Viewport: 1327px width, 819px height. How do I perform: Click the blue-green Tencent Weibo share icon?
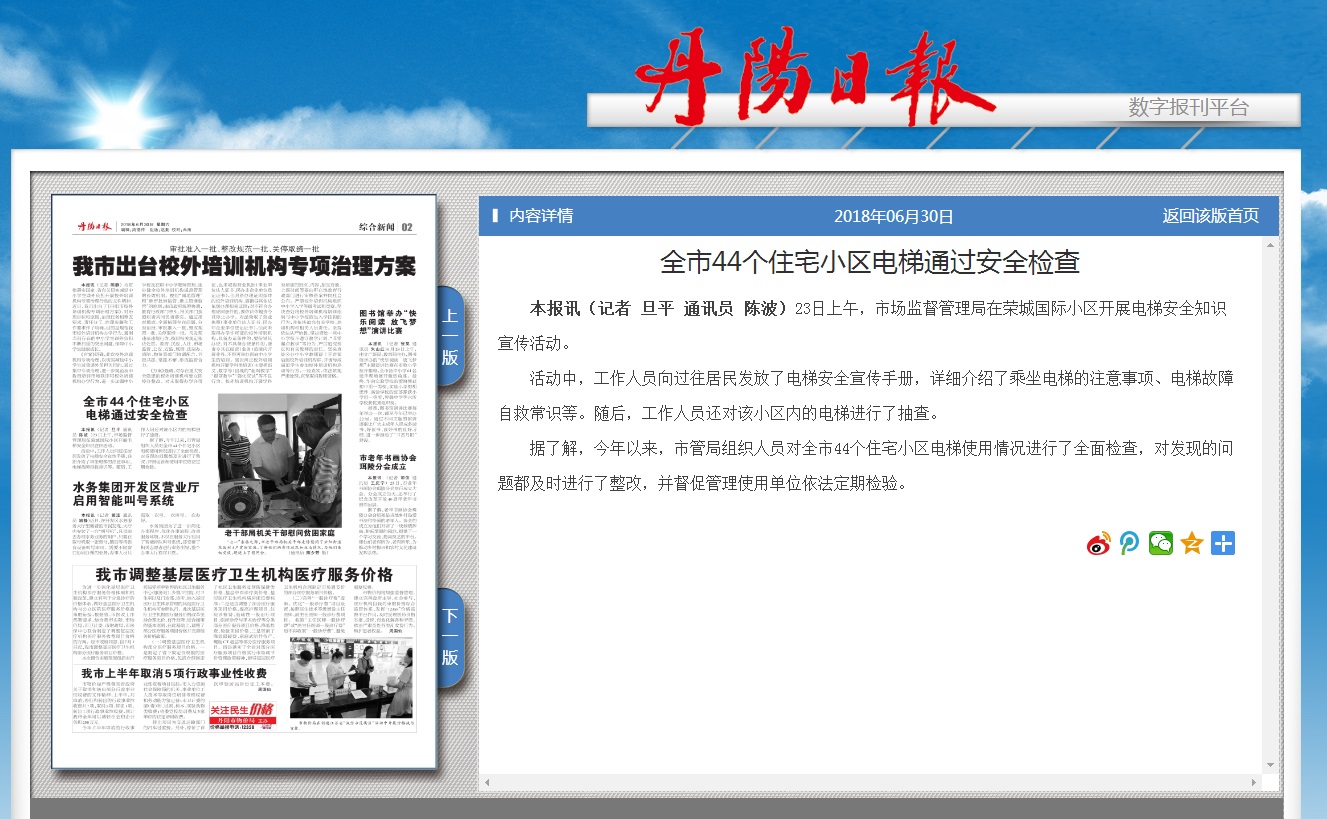tap(1130, 543)
